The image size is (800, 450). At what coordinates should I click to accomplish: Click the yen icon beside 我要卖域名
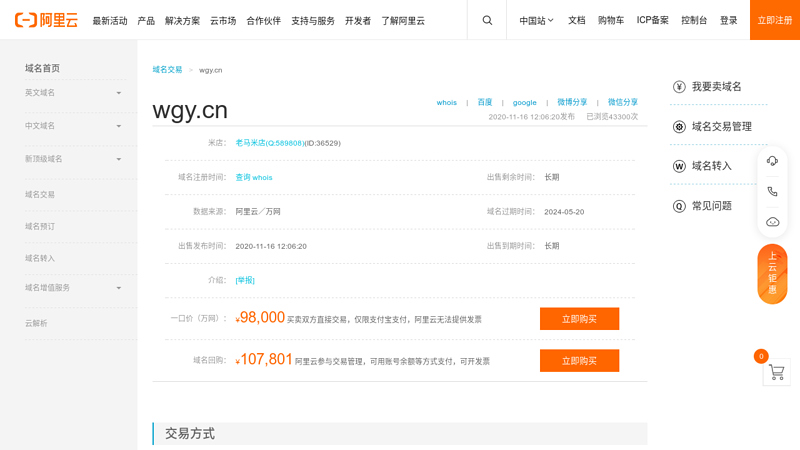(x=679, y=87)
